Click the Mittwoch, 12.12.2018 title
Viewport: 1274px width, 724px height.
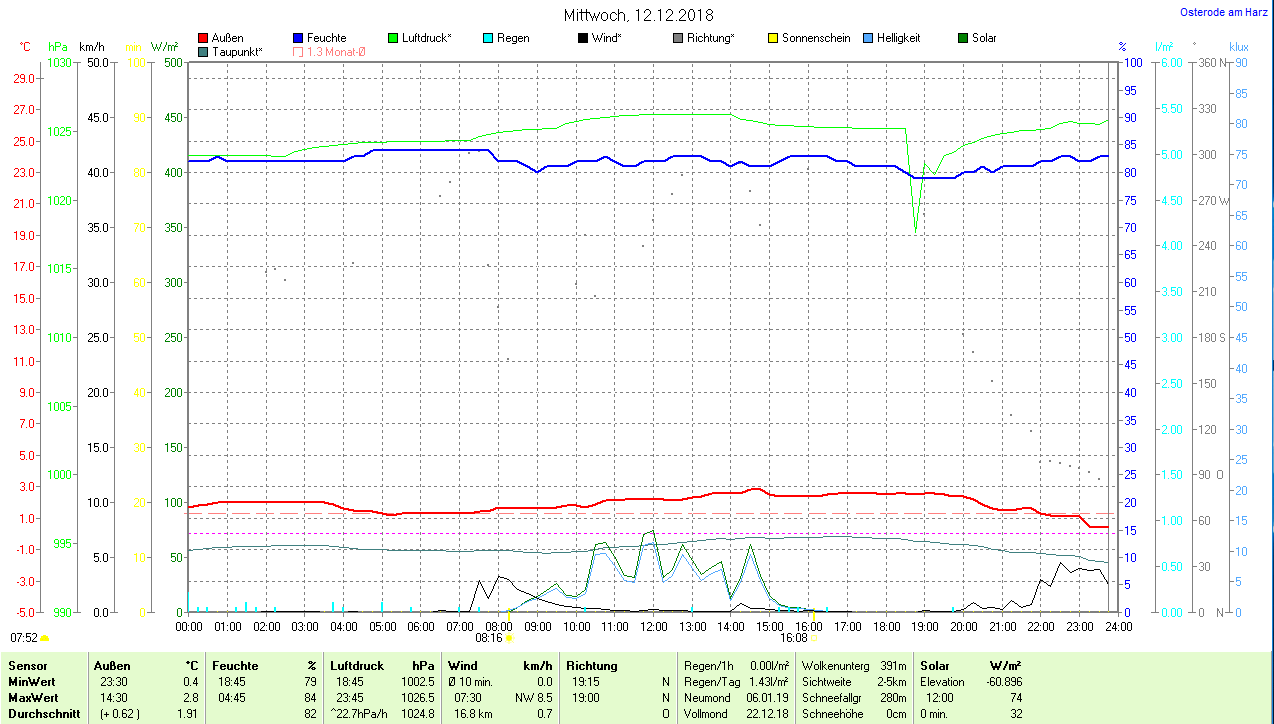click(x=638, y=15)
